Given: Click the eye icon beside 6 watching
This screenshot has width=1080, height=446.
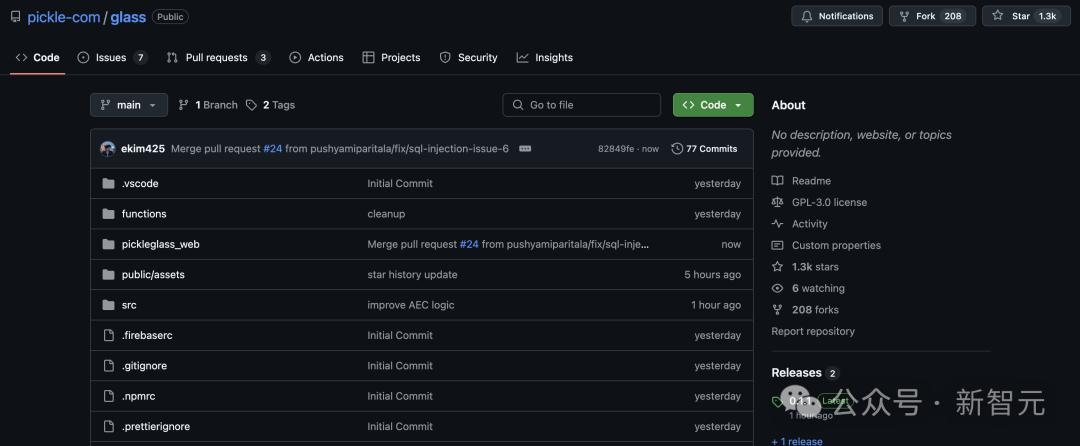Looking at the screenshot, I should [778, 288].
